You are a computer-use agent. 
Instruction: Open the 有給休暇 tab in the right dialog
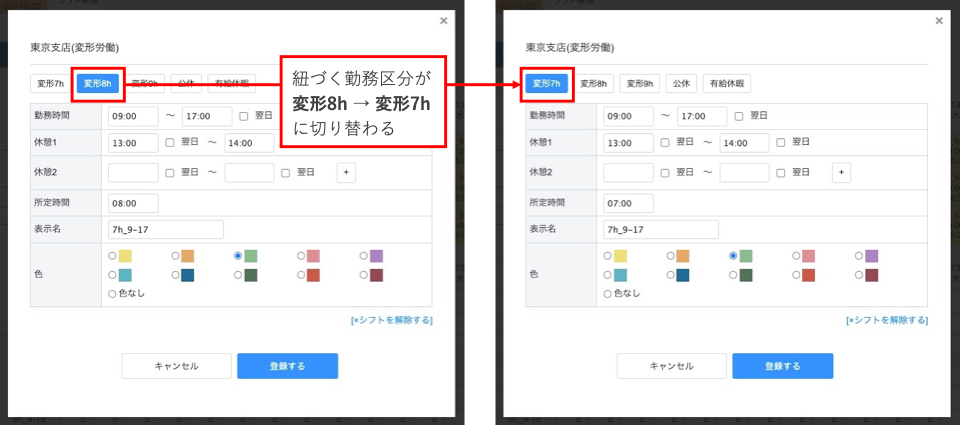(x=727, y=84)
